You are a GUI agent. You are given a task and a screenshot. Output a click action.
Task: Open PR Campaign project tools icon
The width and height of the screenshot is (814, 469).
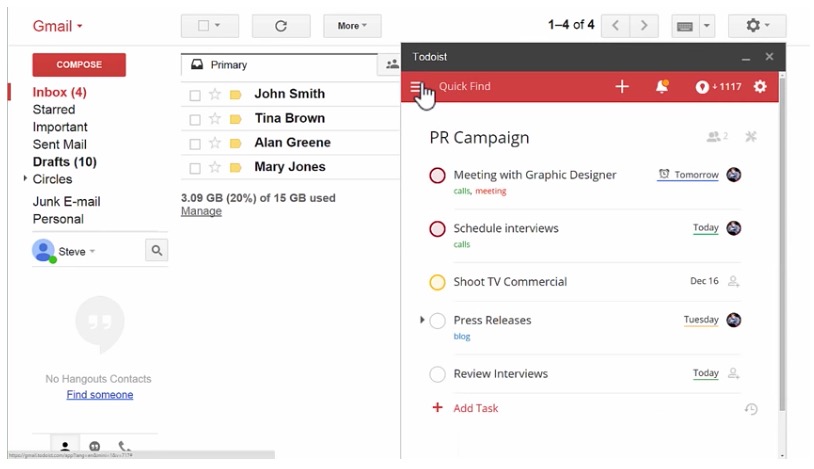(x=751, y=137)
